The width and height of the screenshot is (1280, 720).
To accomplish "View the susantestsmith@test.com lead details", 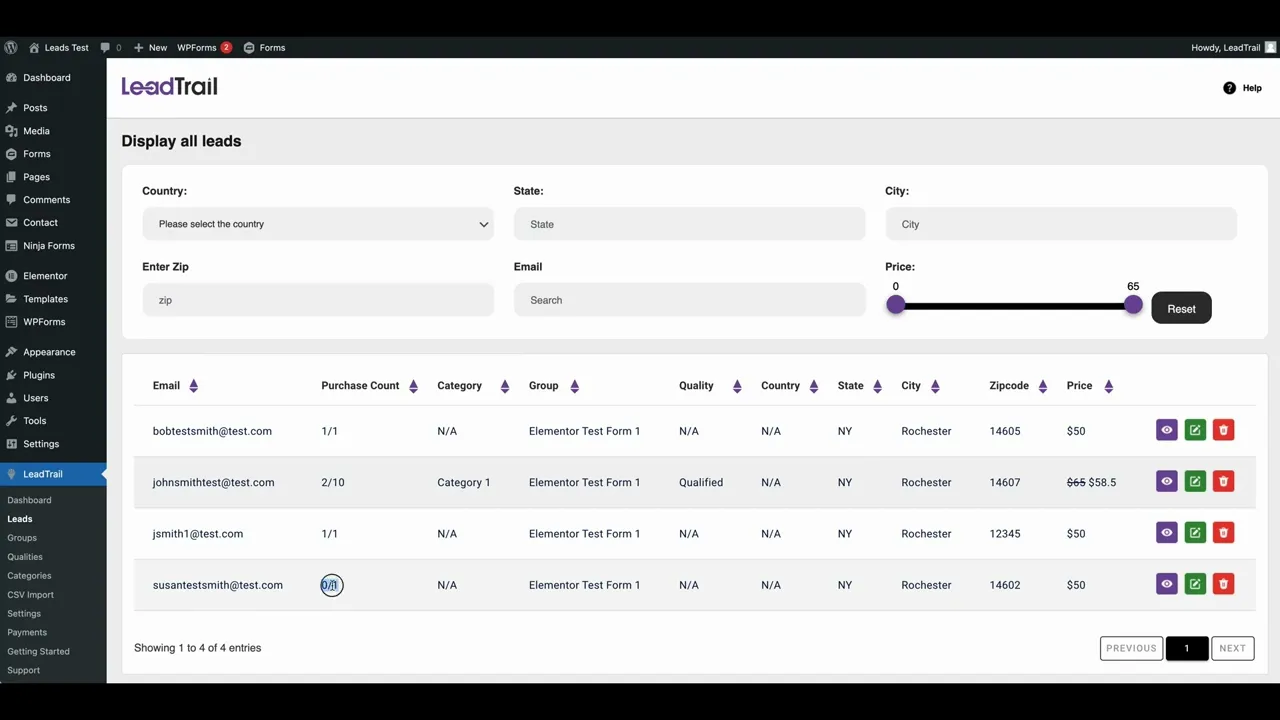I will [1167, 583].
